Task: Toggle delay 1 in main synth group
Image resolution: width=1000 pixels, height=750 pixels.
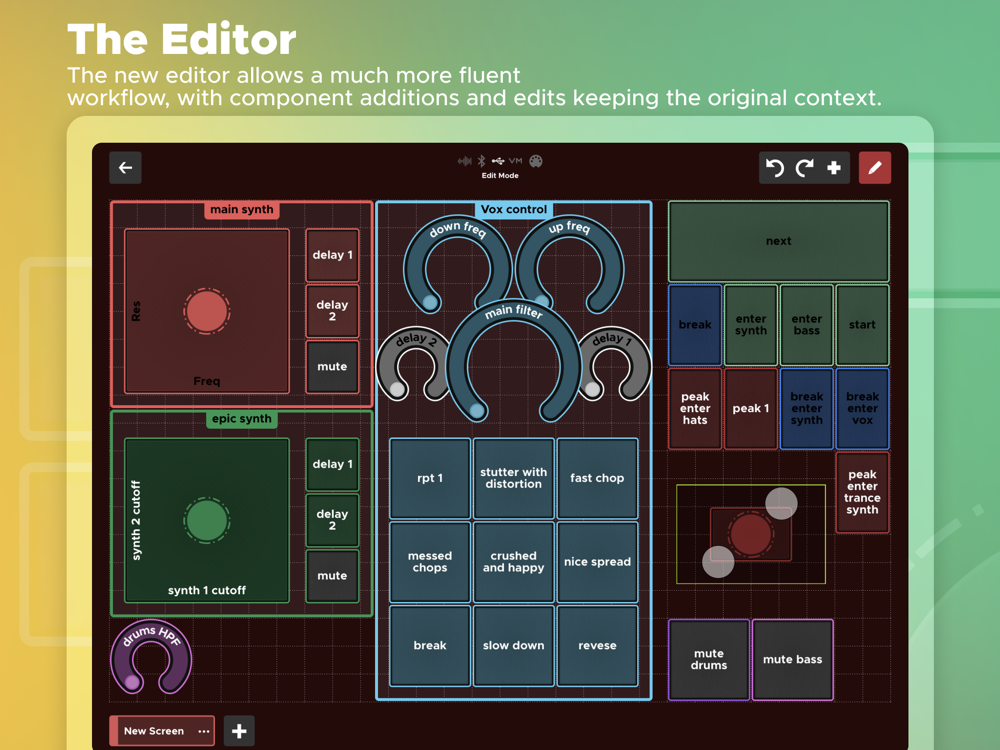Action: 332,255
